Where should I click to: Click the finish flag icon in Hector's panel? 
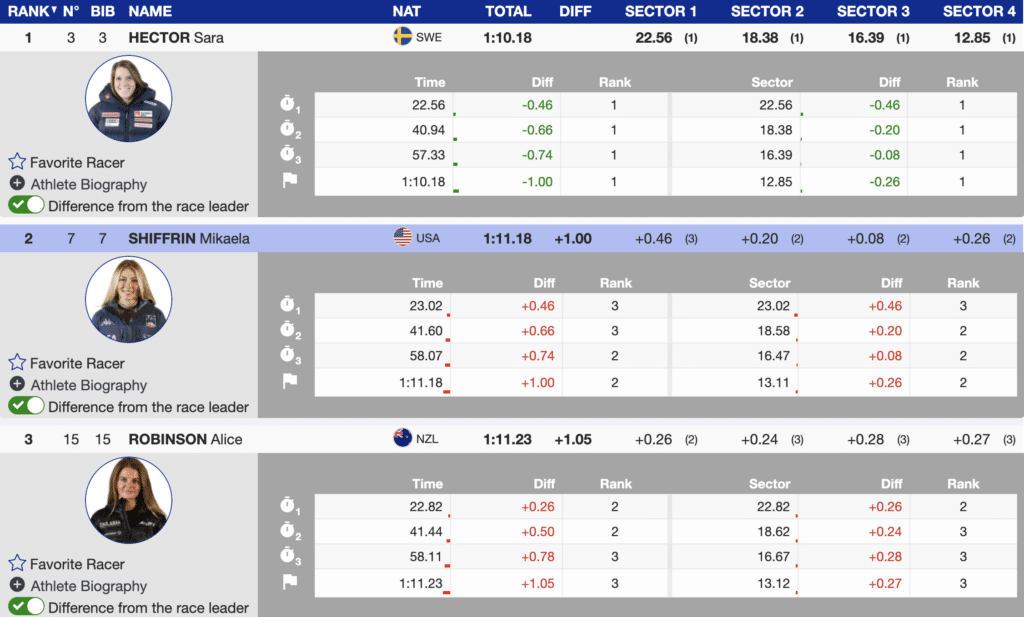point(290,181)
